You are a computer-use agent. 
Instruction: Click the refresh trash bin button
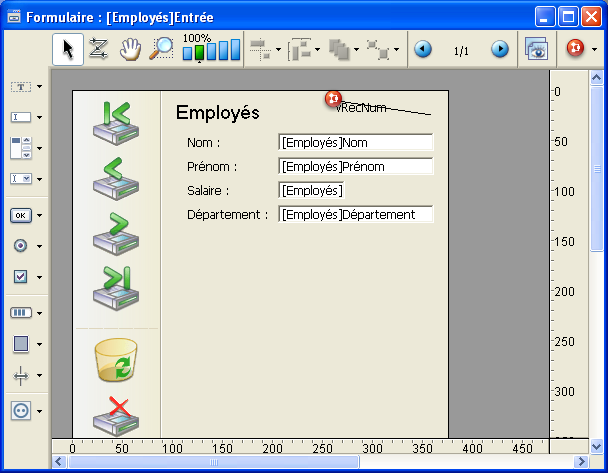116,360
